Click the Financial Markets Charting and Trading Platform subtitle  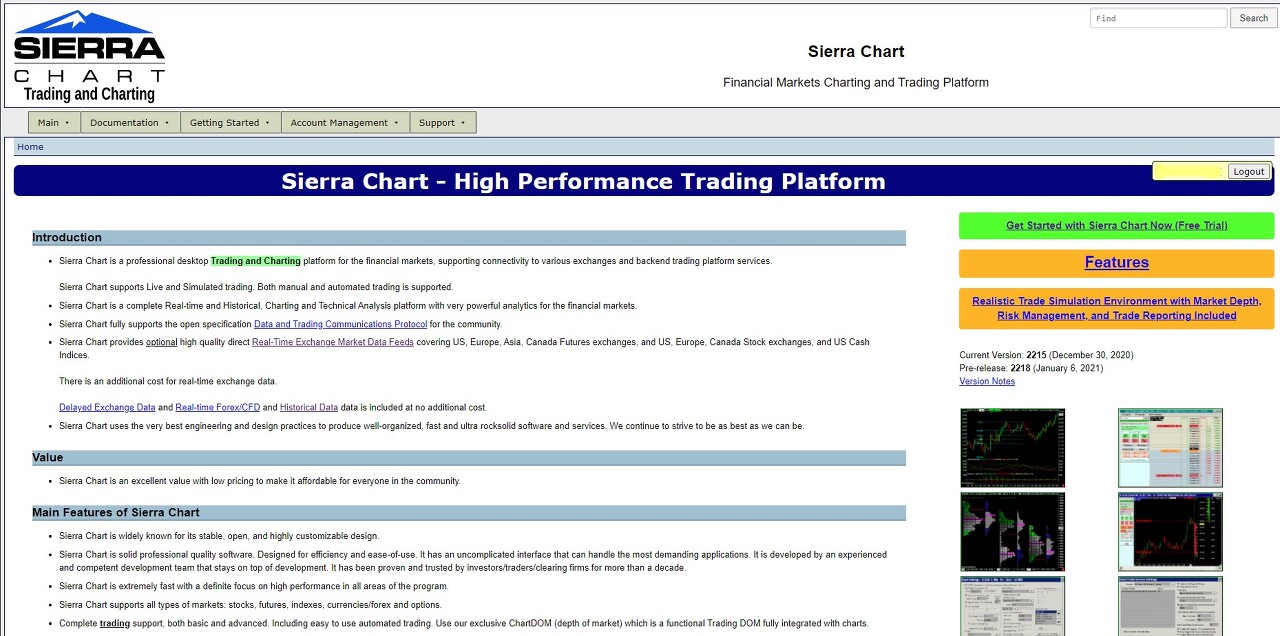[856, 82]
